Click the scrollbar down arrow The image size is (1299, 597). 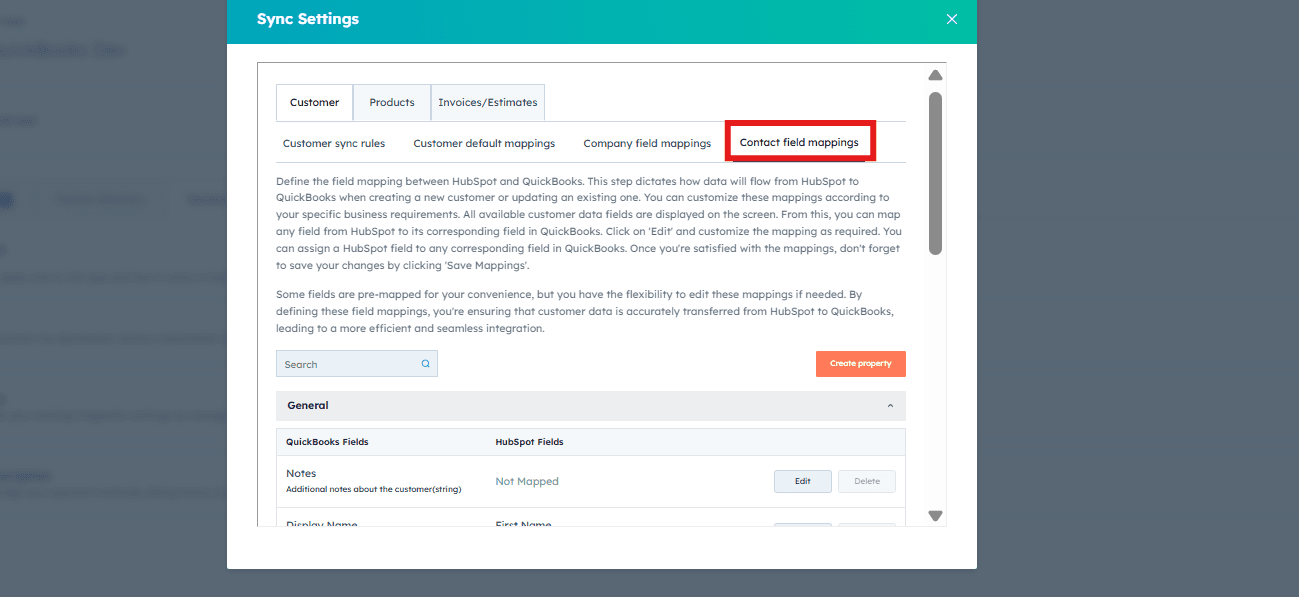tap(936, 516)
